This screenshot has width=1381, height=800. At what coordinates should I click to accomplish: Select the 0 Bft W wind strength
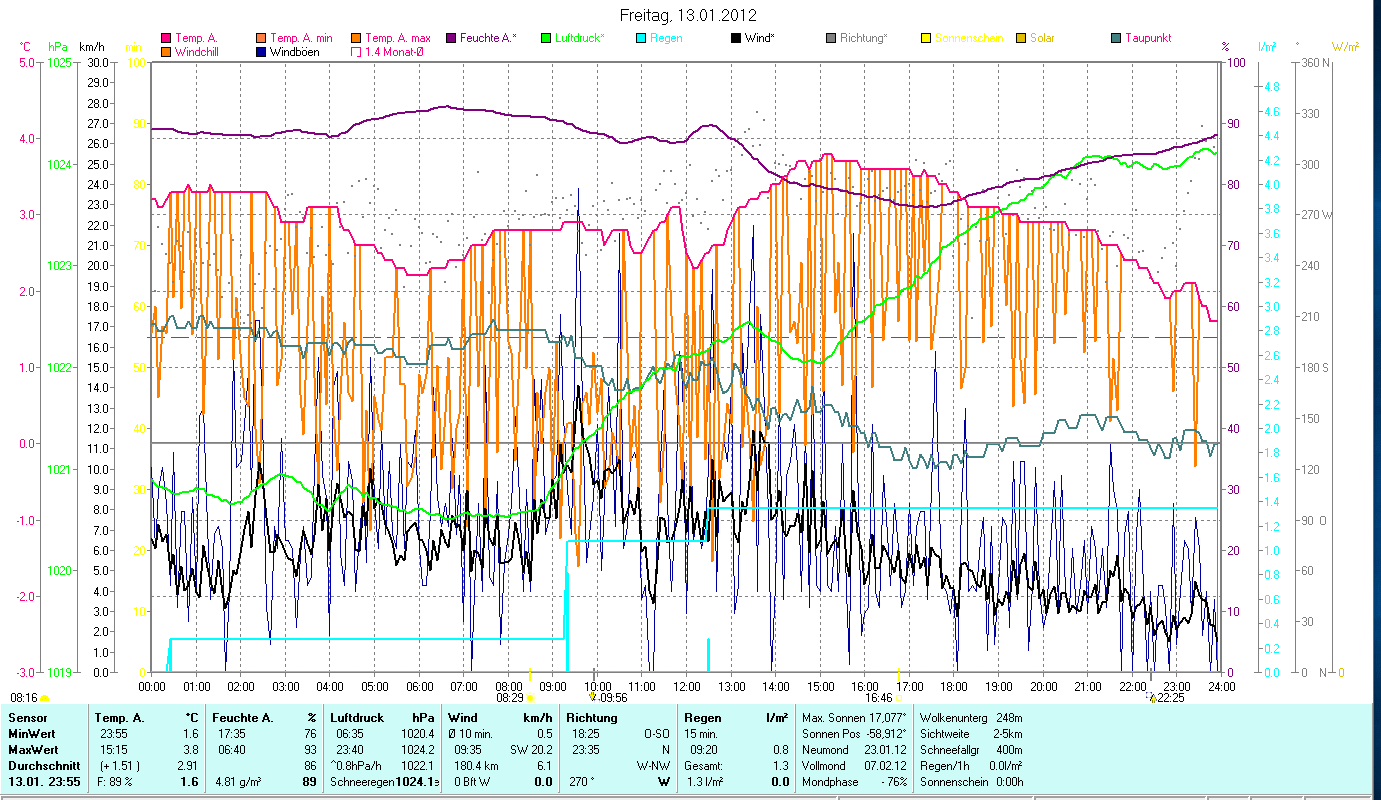pos(472,782)
